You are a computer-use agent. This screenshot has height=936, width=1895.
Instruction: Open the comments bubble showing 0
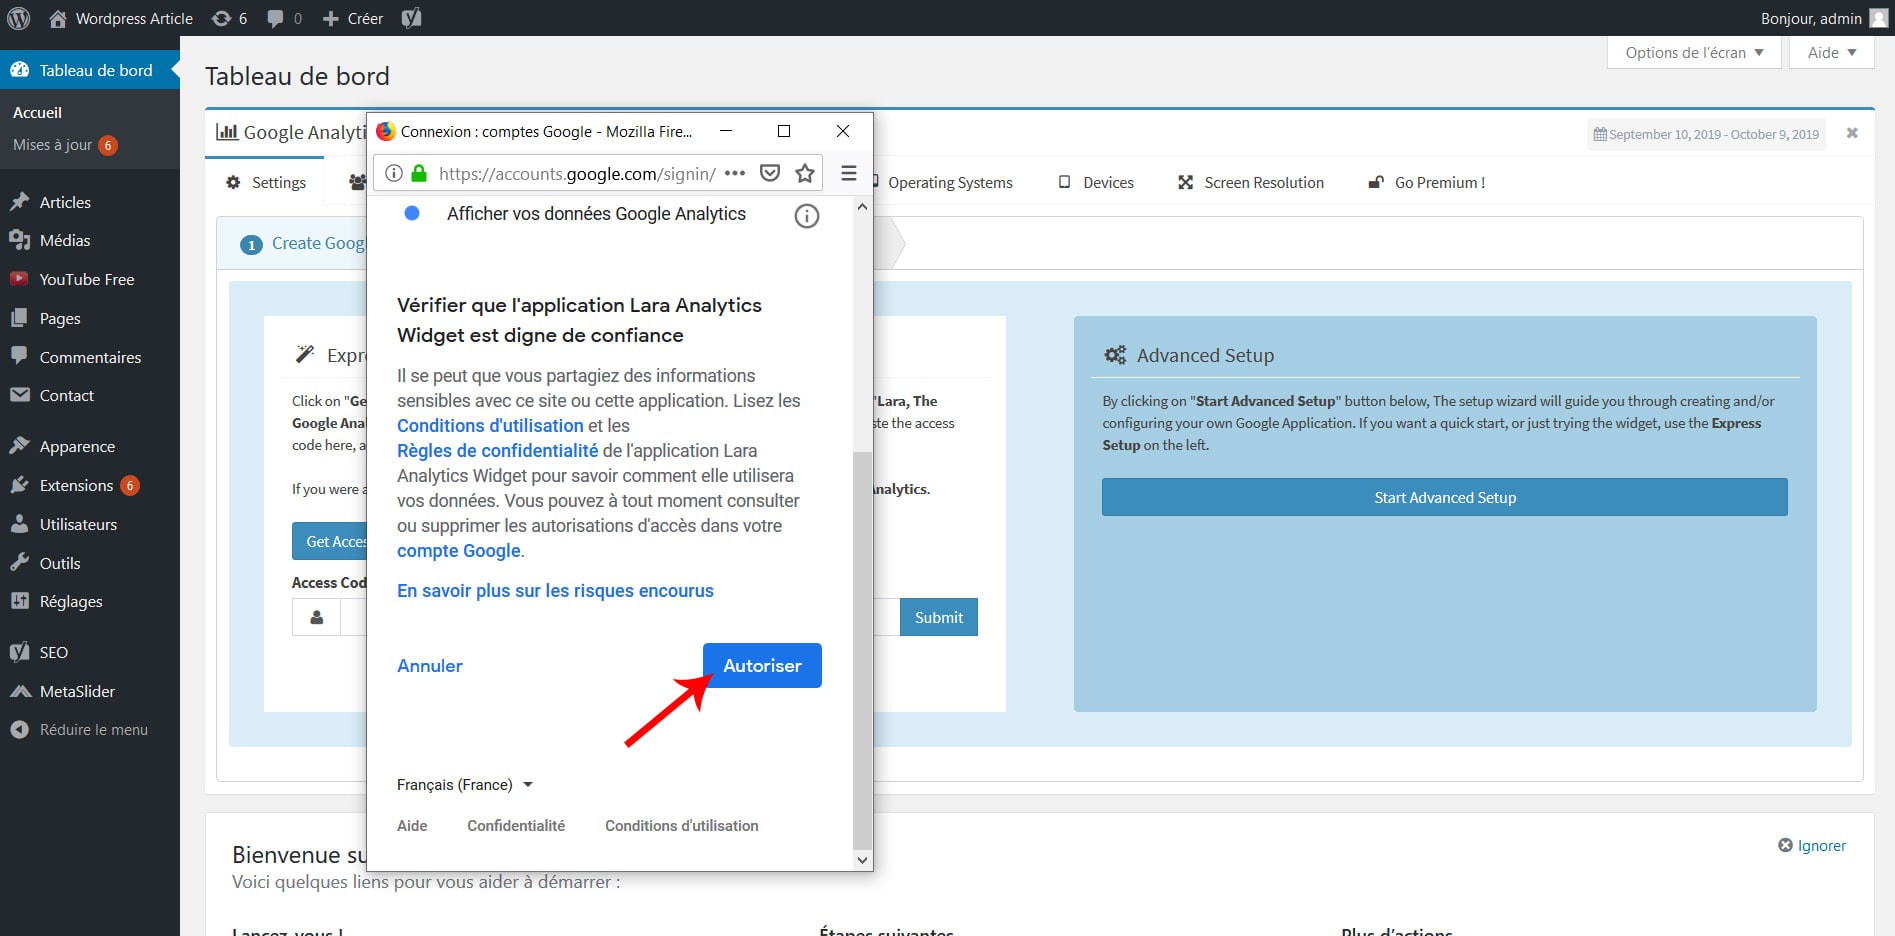[285, 18]
